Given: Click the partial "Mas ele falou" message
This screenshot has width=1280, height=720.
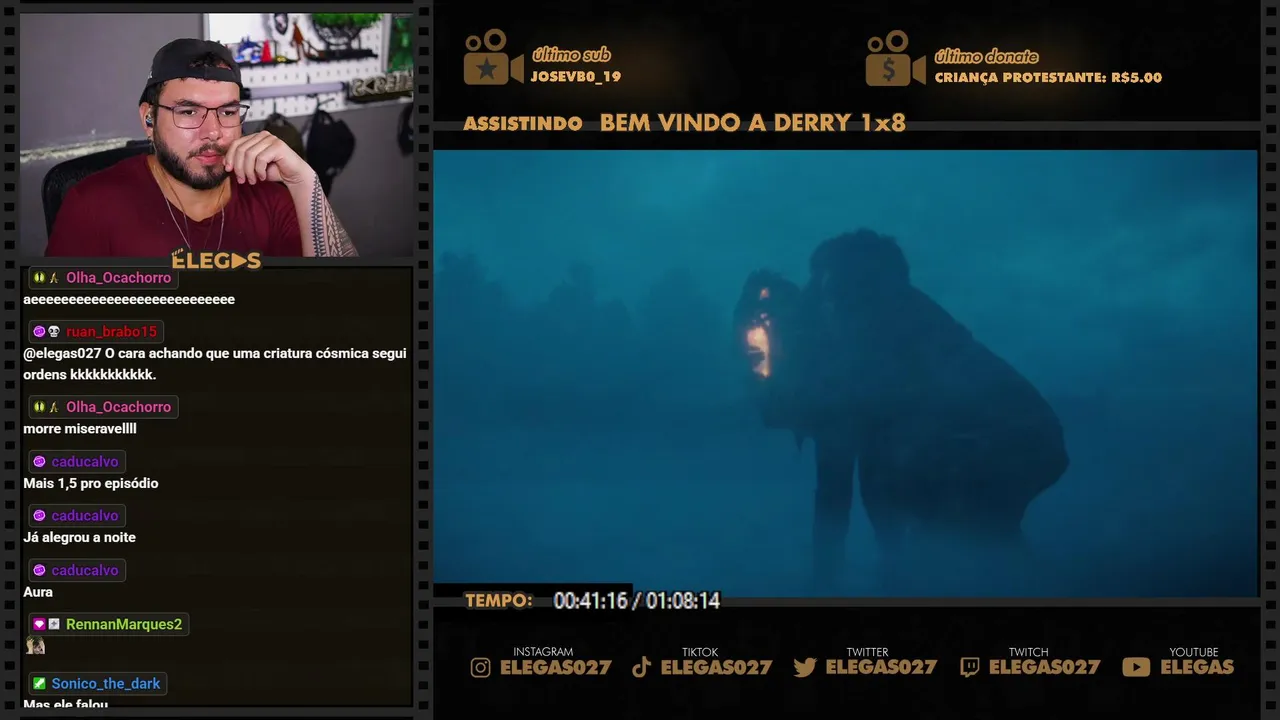Looking at the screenshot, I should coord(66,704).
